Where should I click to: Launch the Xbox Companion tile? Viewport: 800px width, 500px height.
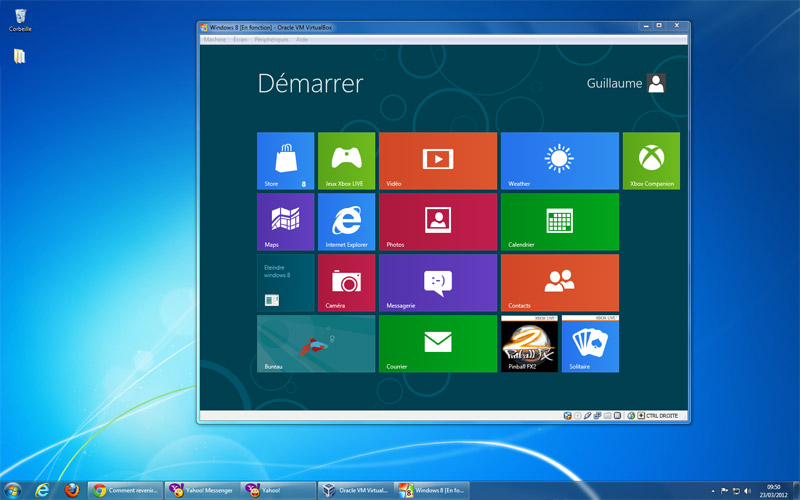click(x=651, y=161)
